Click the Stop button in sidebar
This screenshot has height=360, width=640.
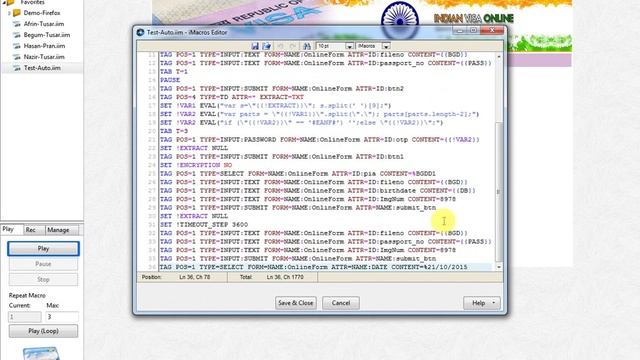pos(43,280)
